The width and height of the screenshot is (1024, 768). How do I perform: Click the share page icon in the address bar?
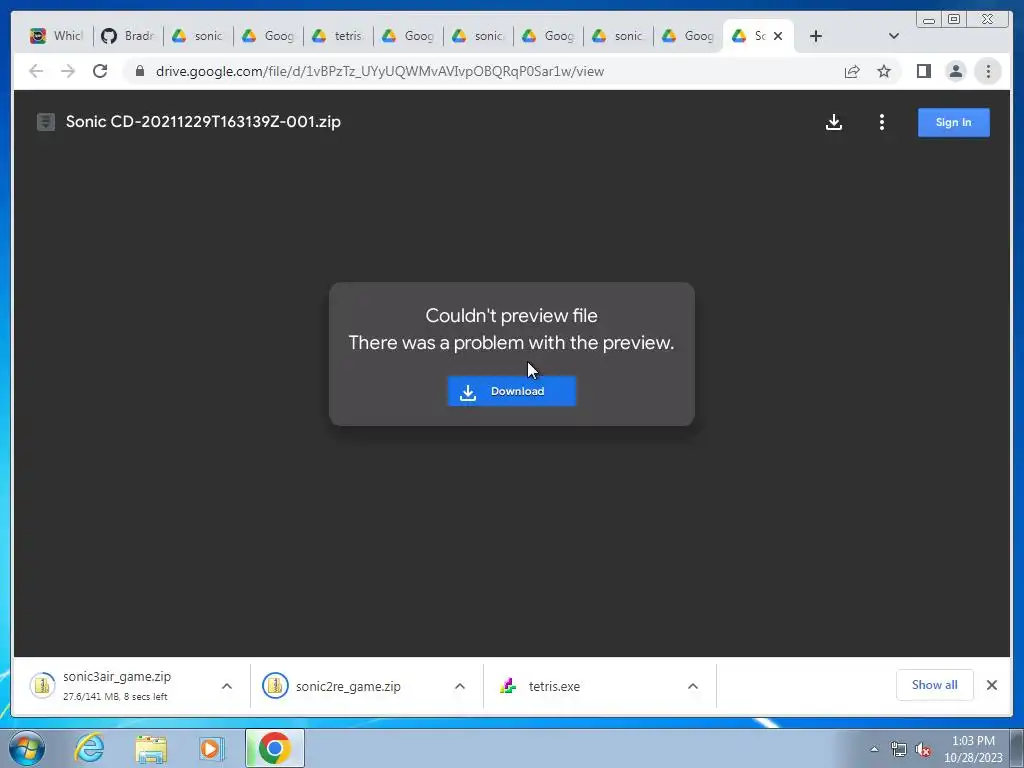[x=852, y=71]
